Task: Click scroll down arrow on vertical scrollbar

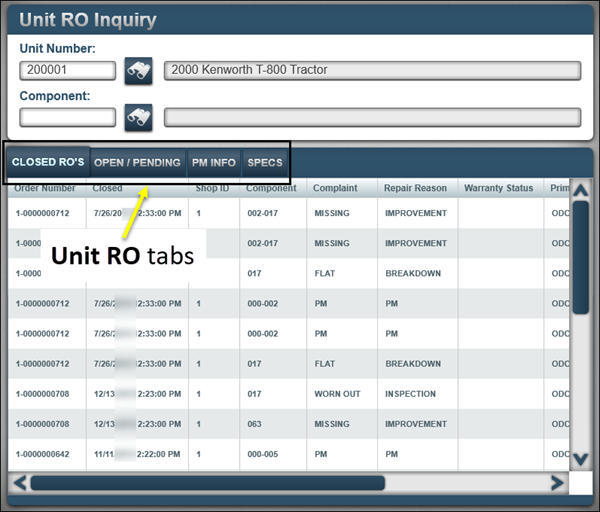Action: pos(580,458)
